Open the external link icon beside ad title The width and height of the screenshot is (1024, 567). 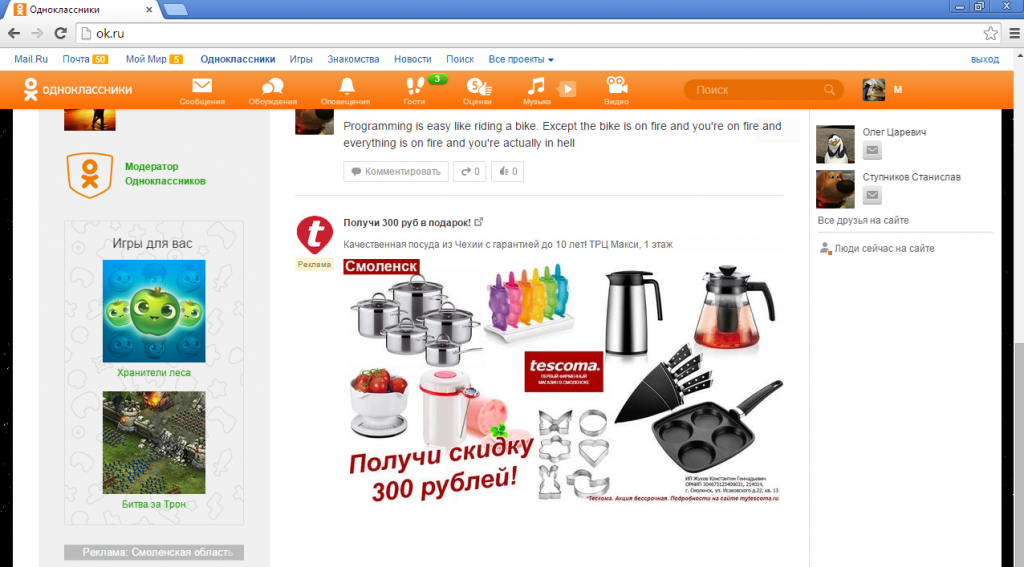point(479,222)
